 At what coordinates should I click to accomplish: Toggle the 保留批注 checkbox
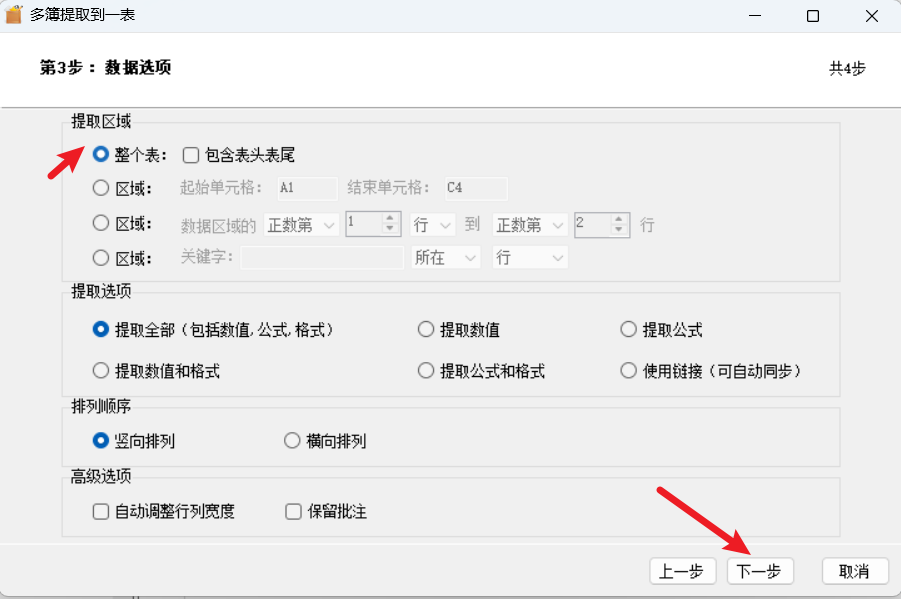tap(293, 512)
